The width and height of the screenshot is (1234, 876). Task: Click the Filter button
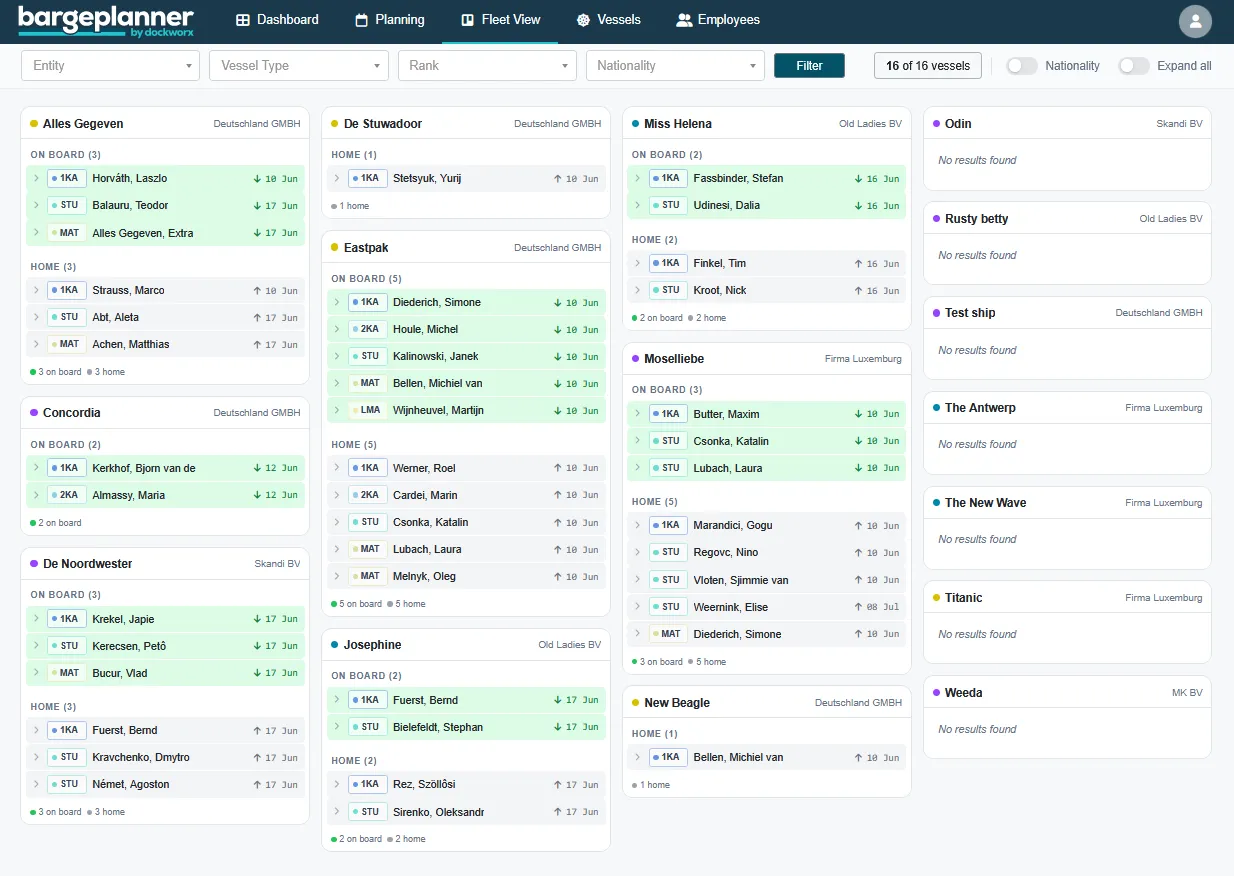coord(809,66)
